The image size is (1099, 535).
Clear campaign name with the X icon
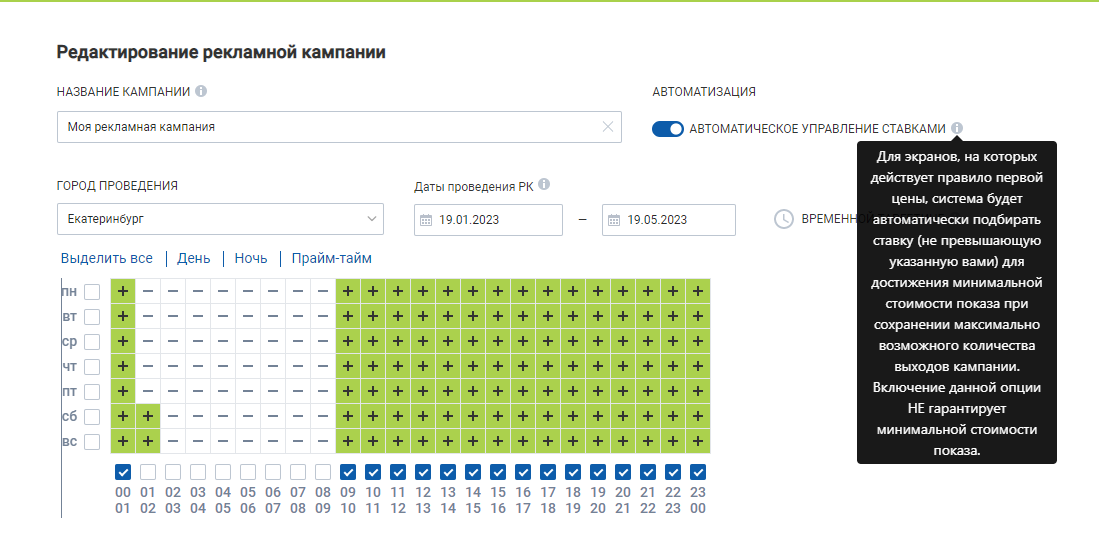[608, 127]
